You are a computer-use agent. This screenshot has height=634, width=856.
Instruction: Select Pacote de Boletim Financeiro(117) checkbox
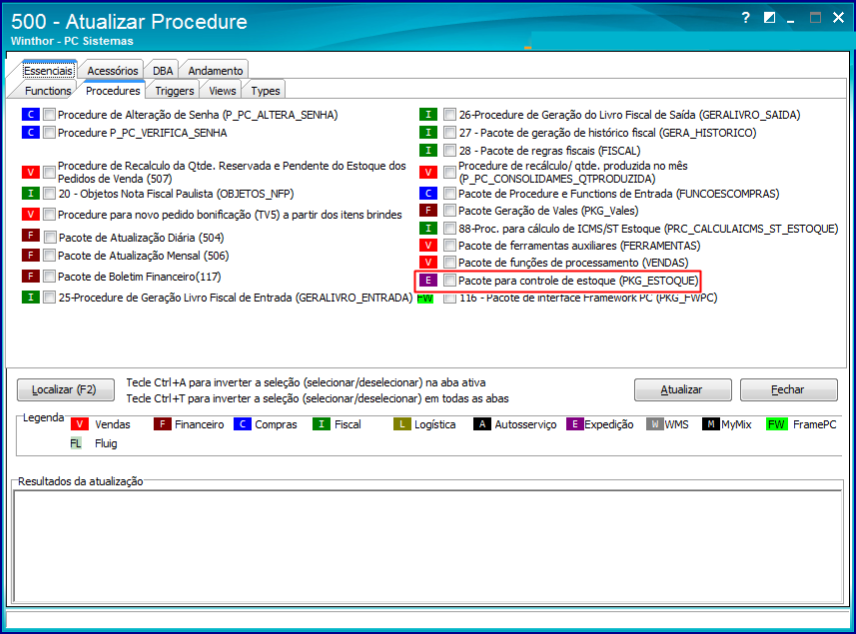click(49, 276)
